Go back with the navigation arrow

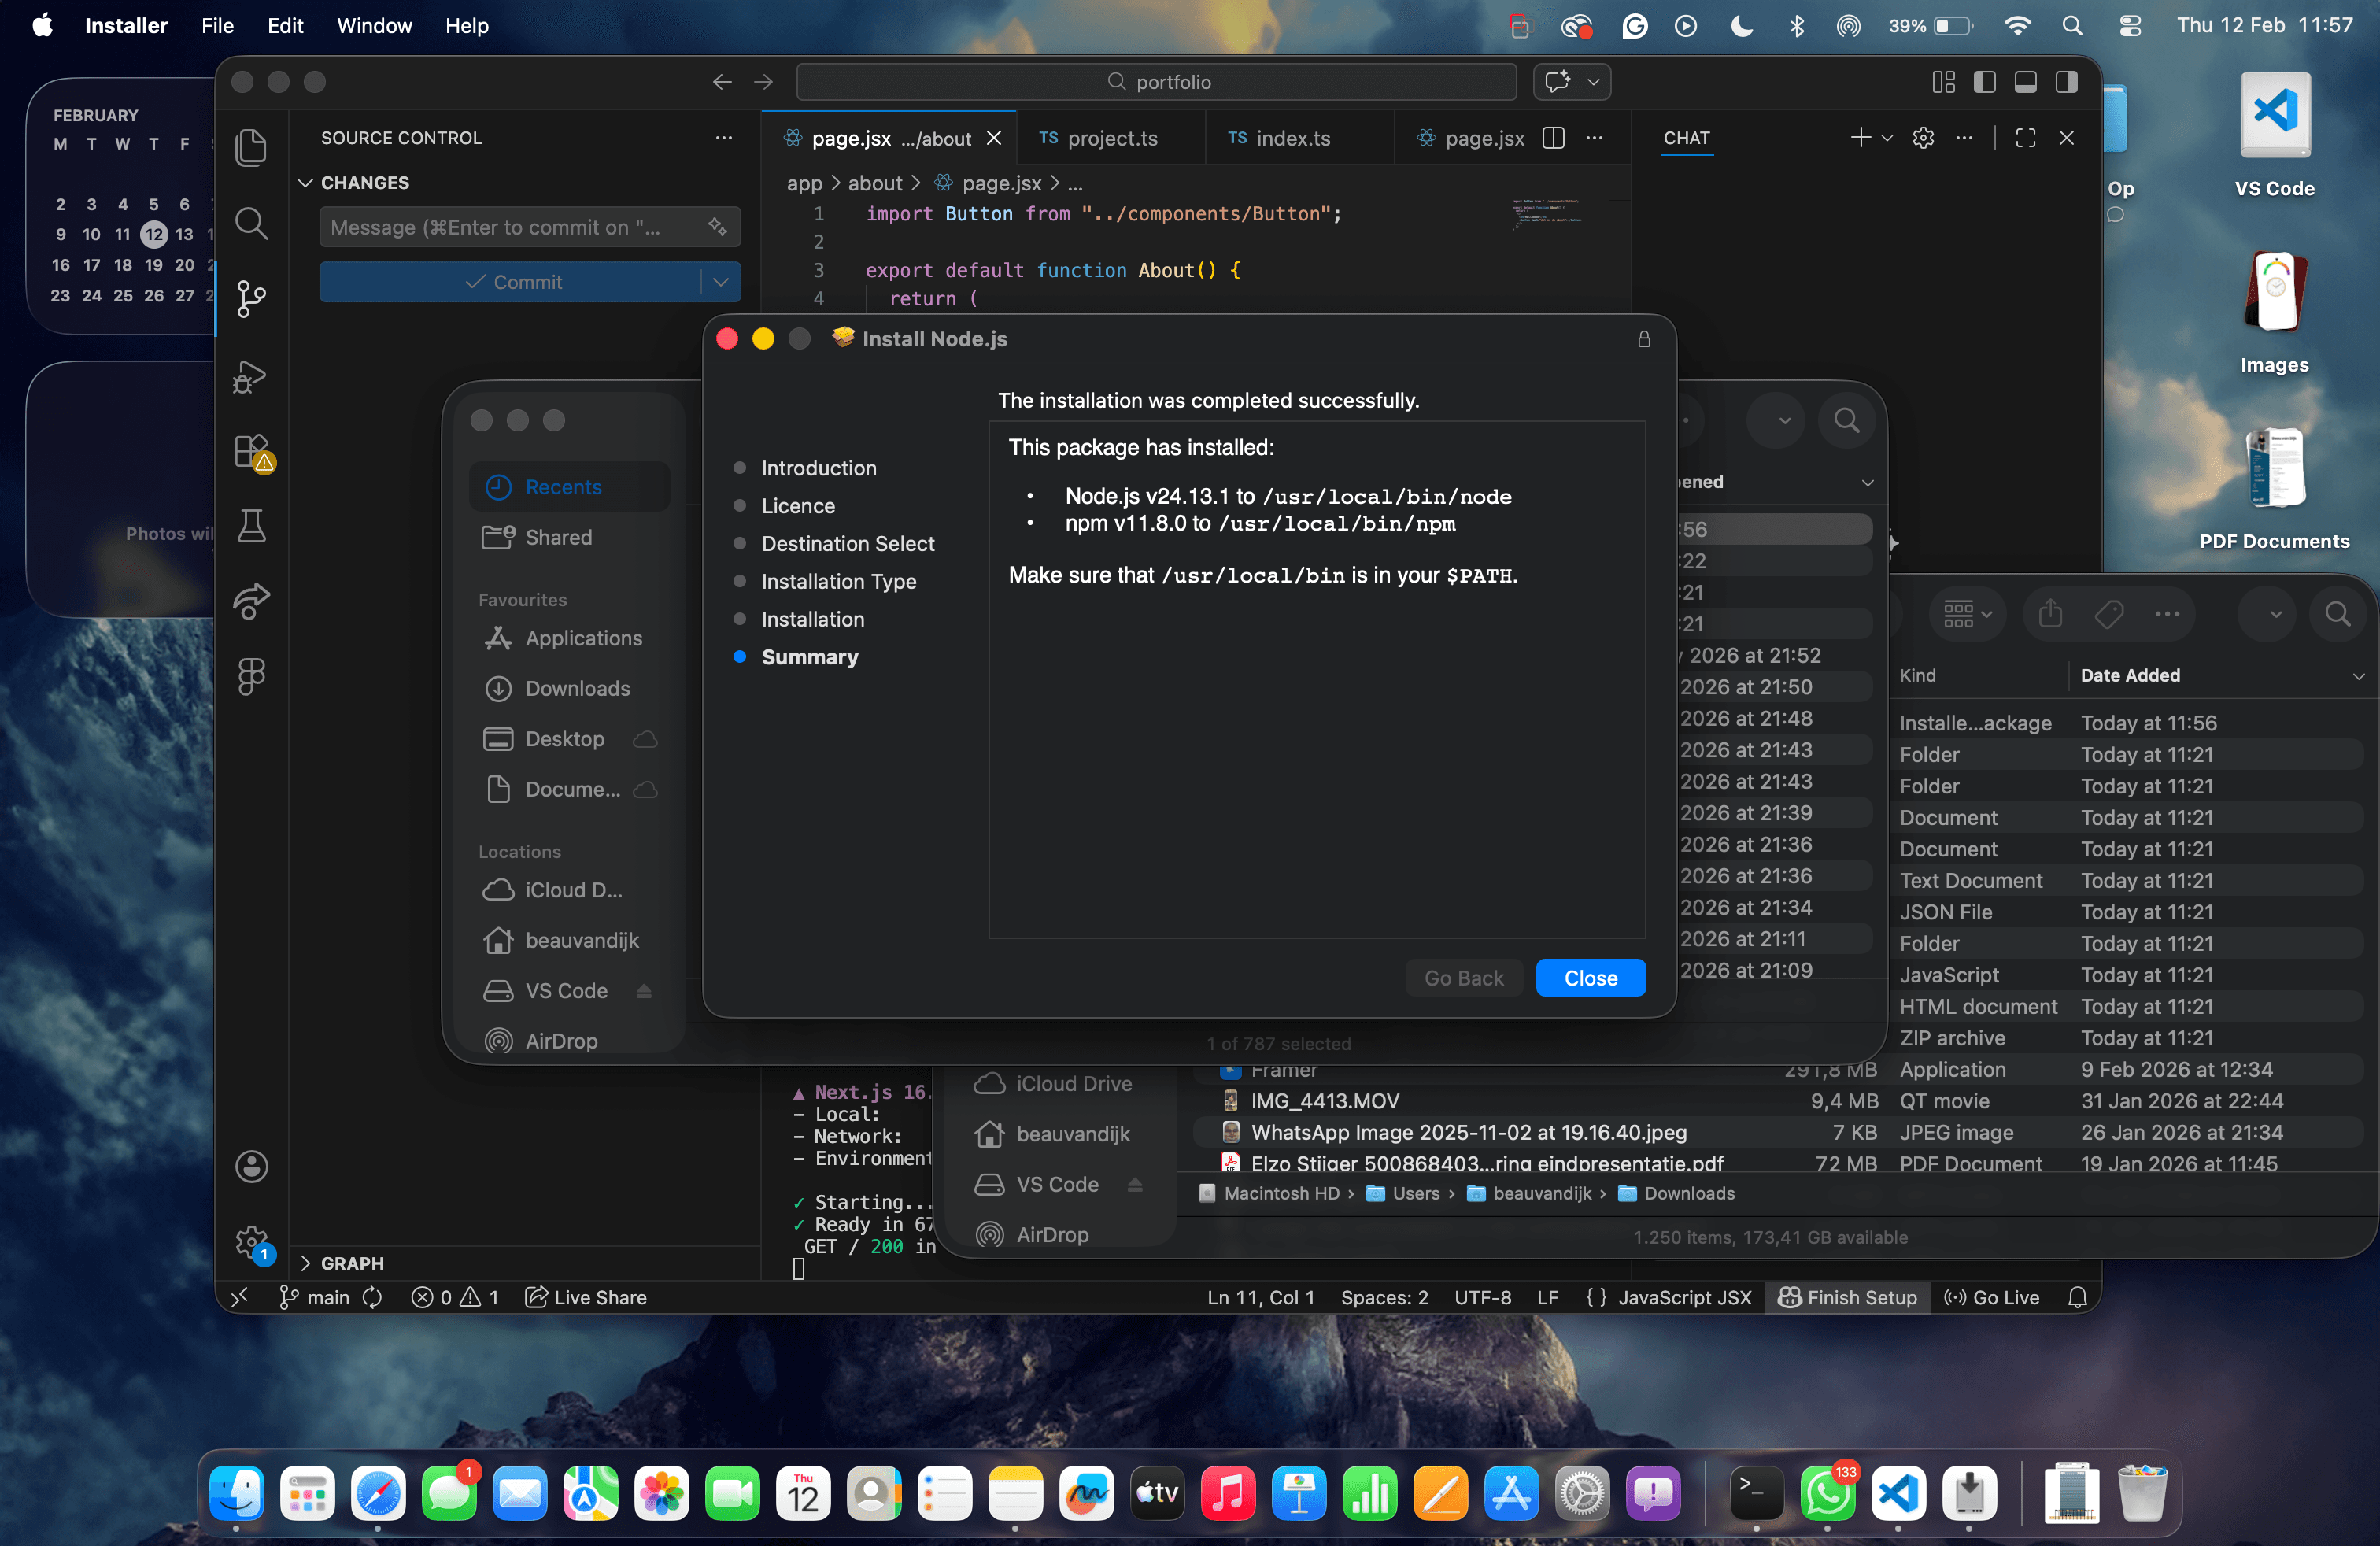722,82
